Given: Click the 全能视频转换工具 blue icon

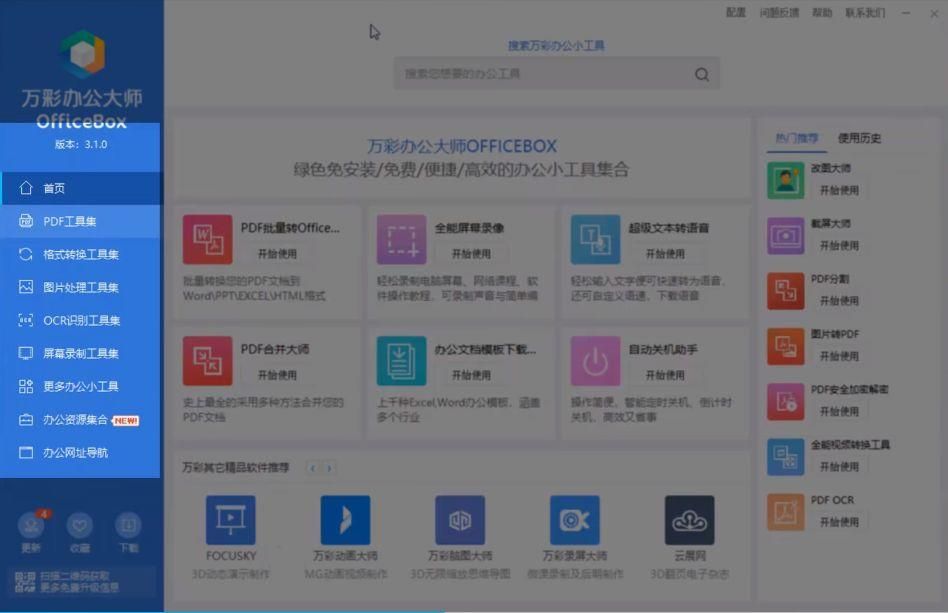Looking at the screenshot, I should tap(785, 457).
